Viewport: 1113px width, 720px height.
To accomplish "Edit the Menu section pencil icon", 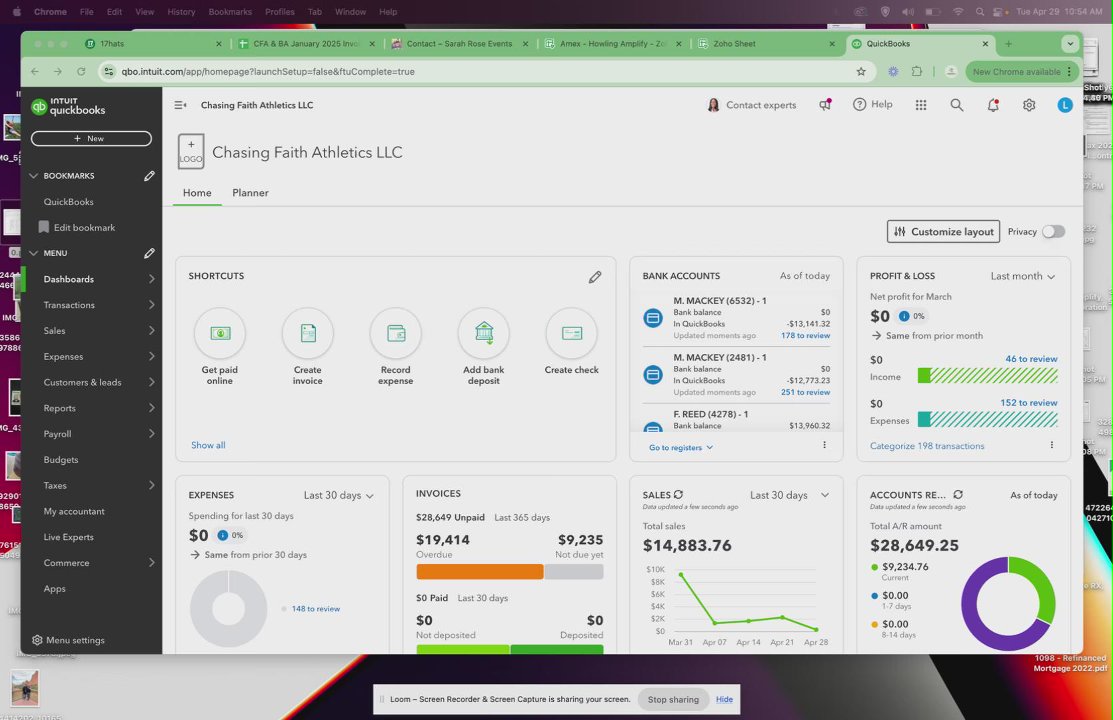I will (149, 253).
